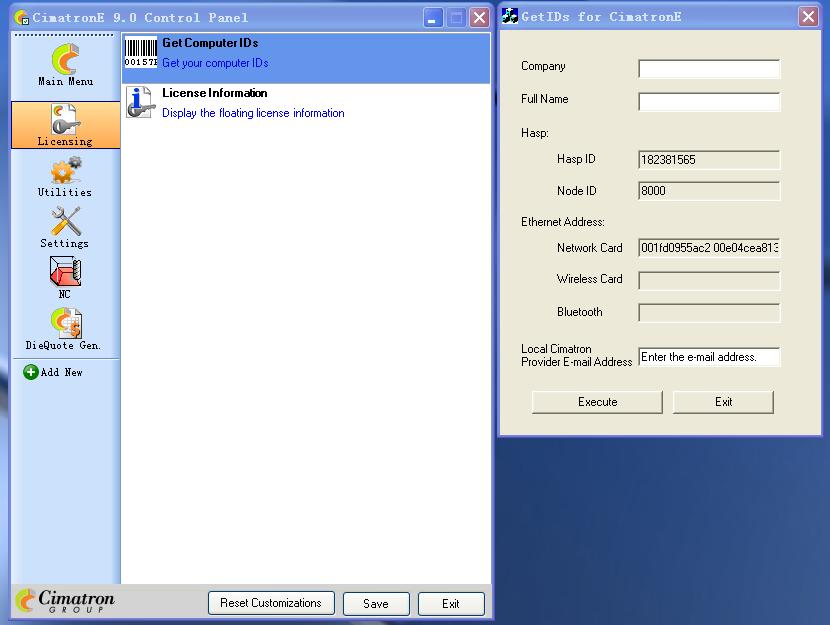Click the Wireless Card field
Image resolution: width=830 pixels, height=625 pixels.
[x=709, y=280]
